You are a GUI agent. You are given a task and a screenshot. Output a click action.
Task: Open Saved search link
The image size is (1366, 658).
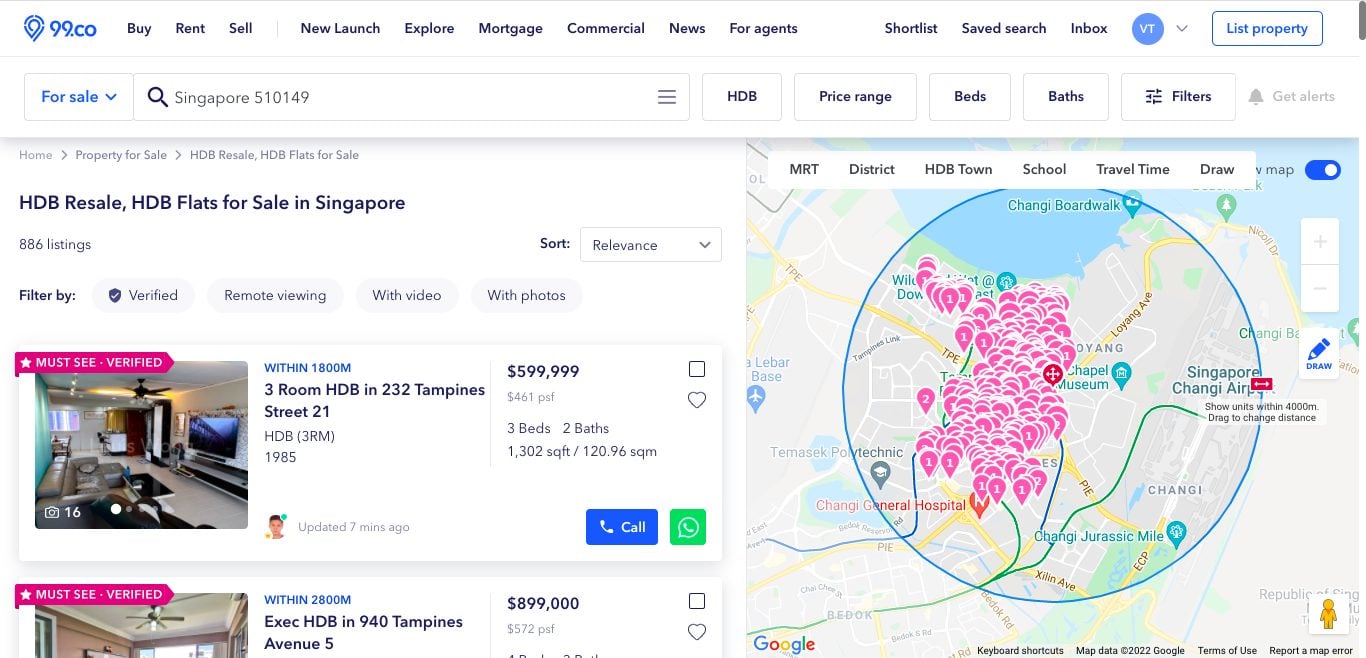click(x=1004, y=28)
